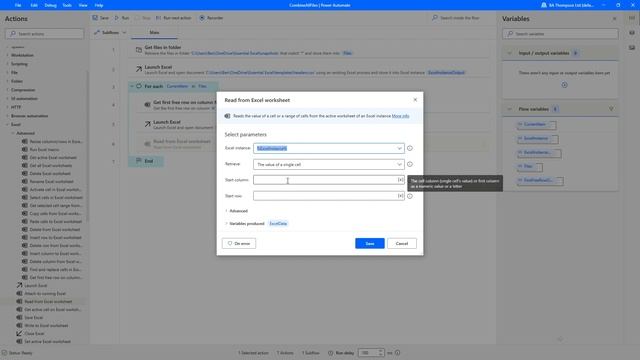The height and width of the screenshot is (360, 640).
Task: Collapse the Advanced Excel subgroup
Action: [x=13, y=133]
